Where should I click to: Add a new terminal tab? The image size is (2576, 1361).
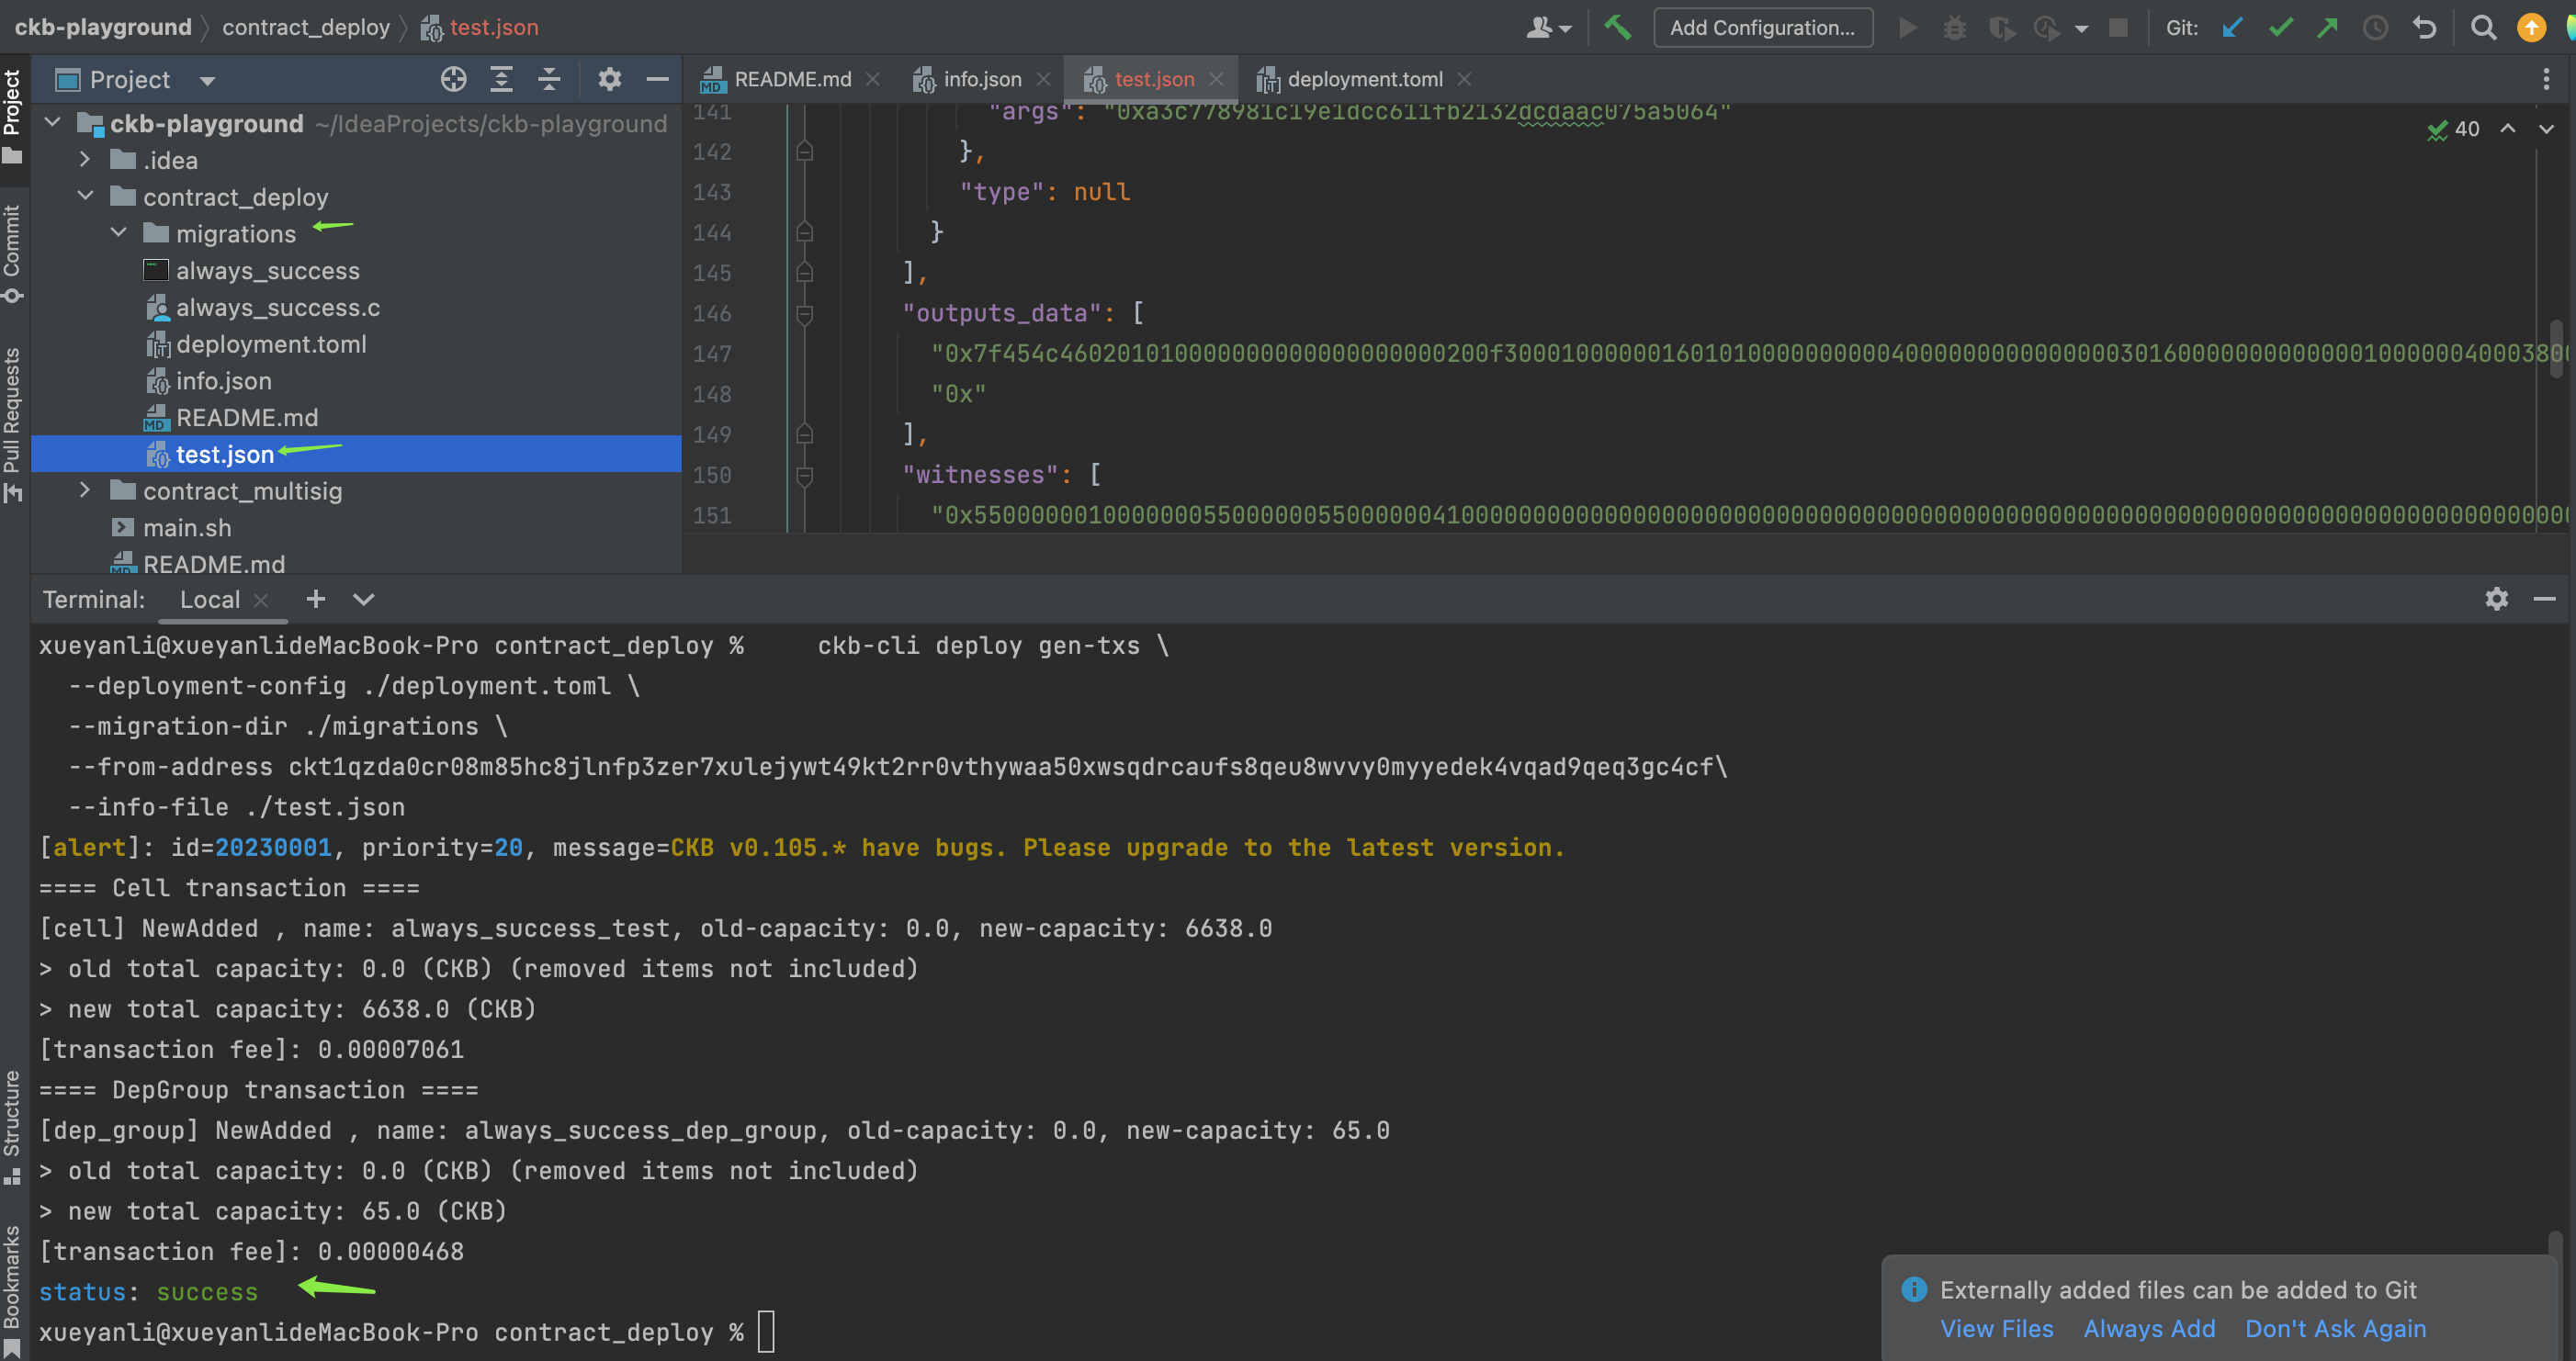[x=316, y=599]
